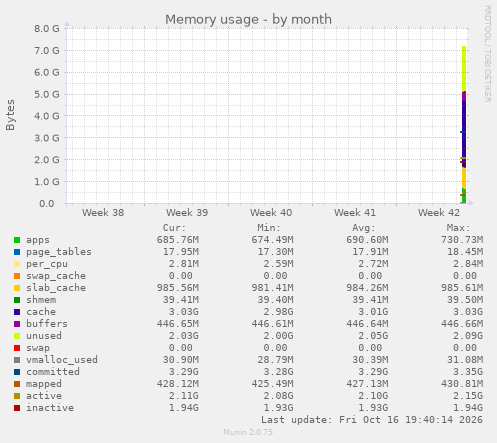The image size is (497, 443).
Task: Click the buffers avg value 446.64M
Action: (x=367, y=324)
